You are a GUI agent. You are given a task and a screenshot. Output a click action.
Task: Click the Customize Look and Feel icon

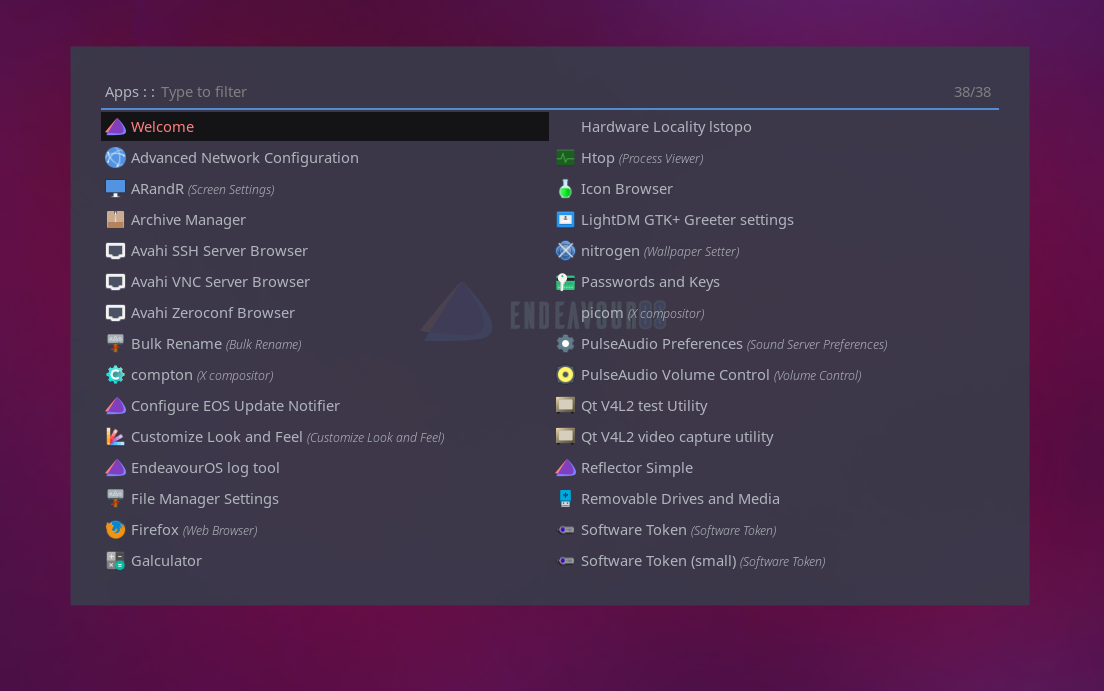coord(115,437)
